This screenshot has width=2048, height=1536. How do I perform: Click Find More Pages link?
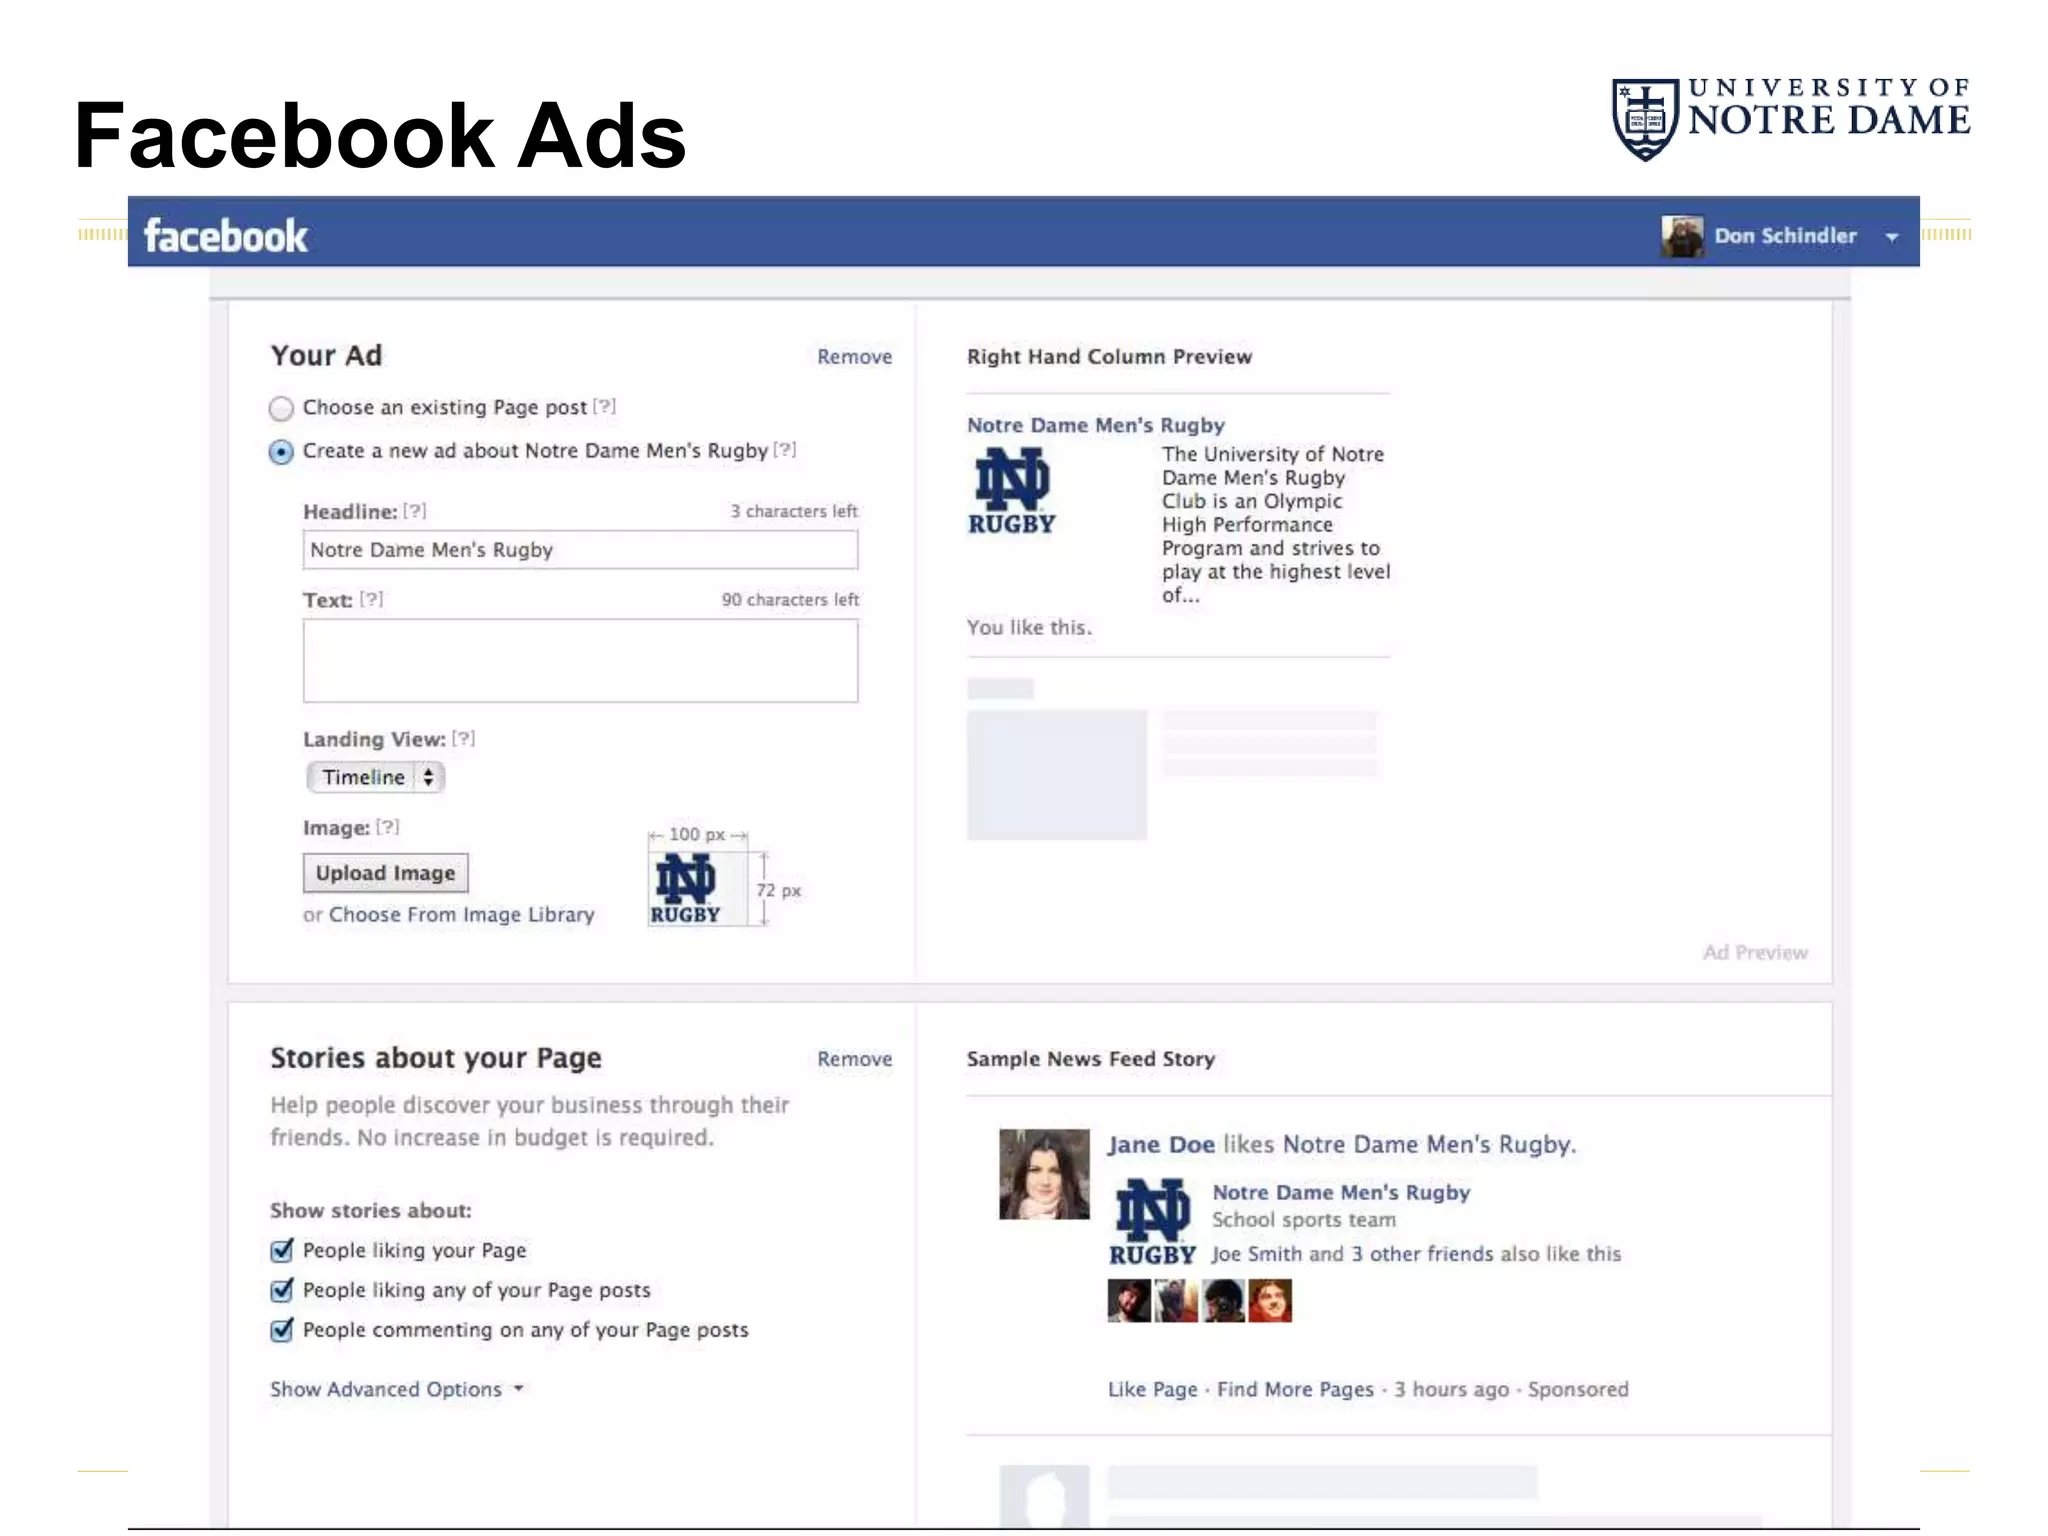coord(1295,1390)
